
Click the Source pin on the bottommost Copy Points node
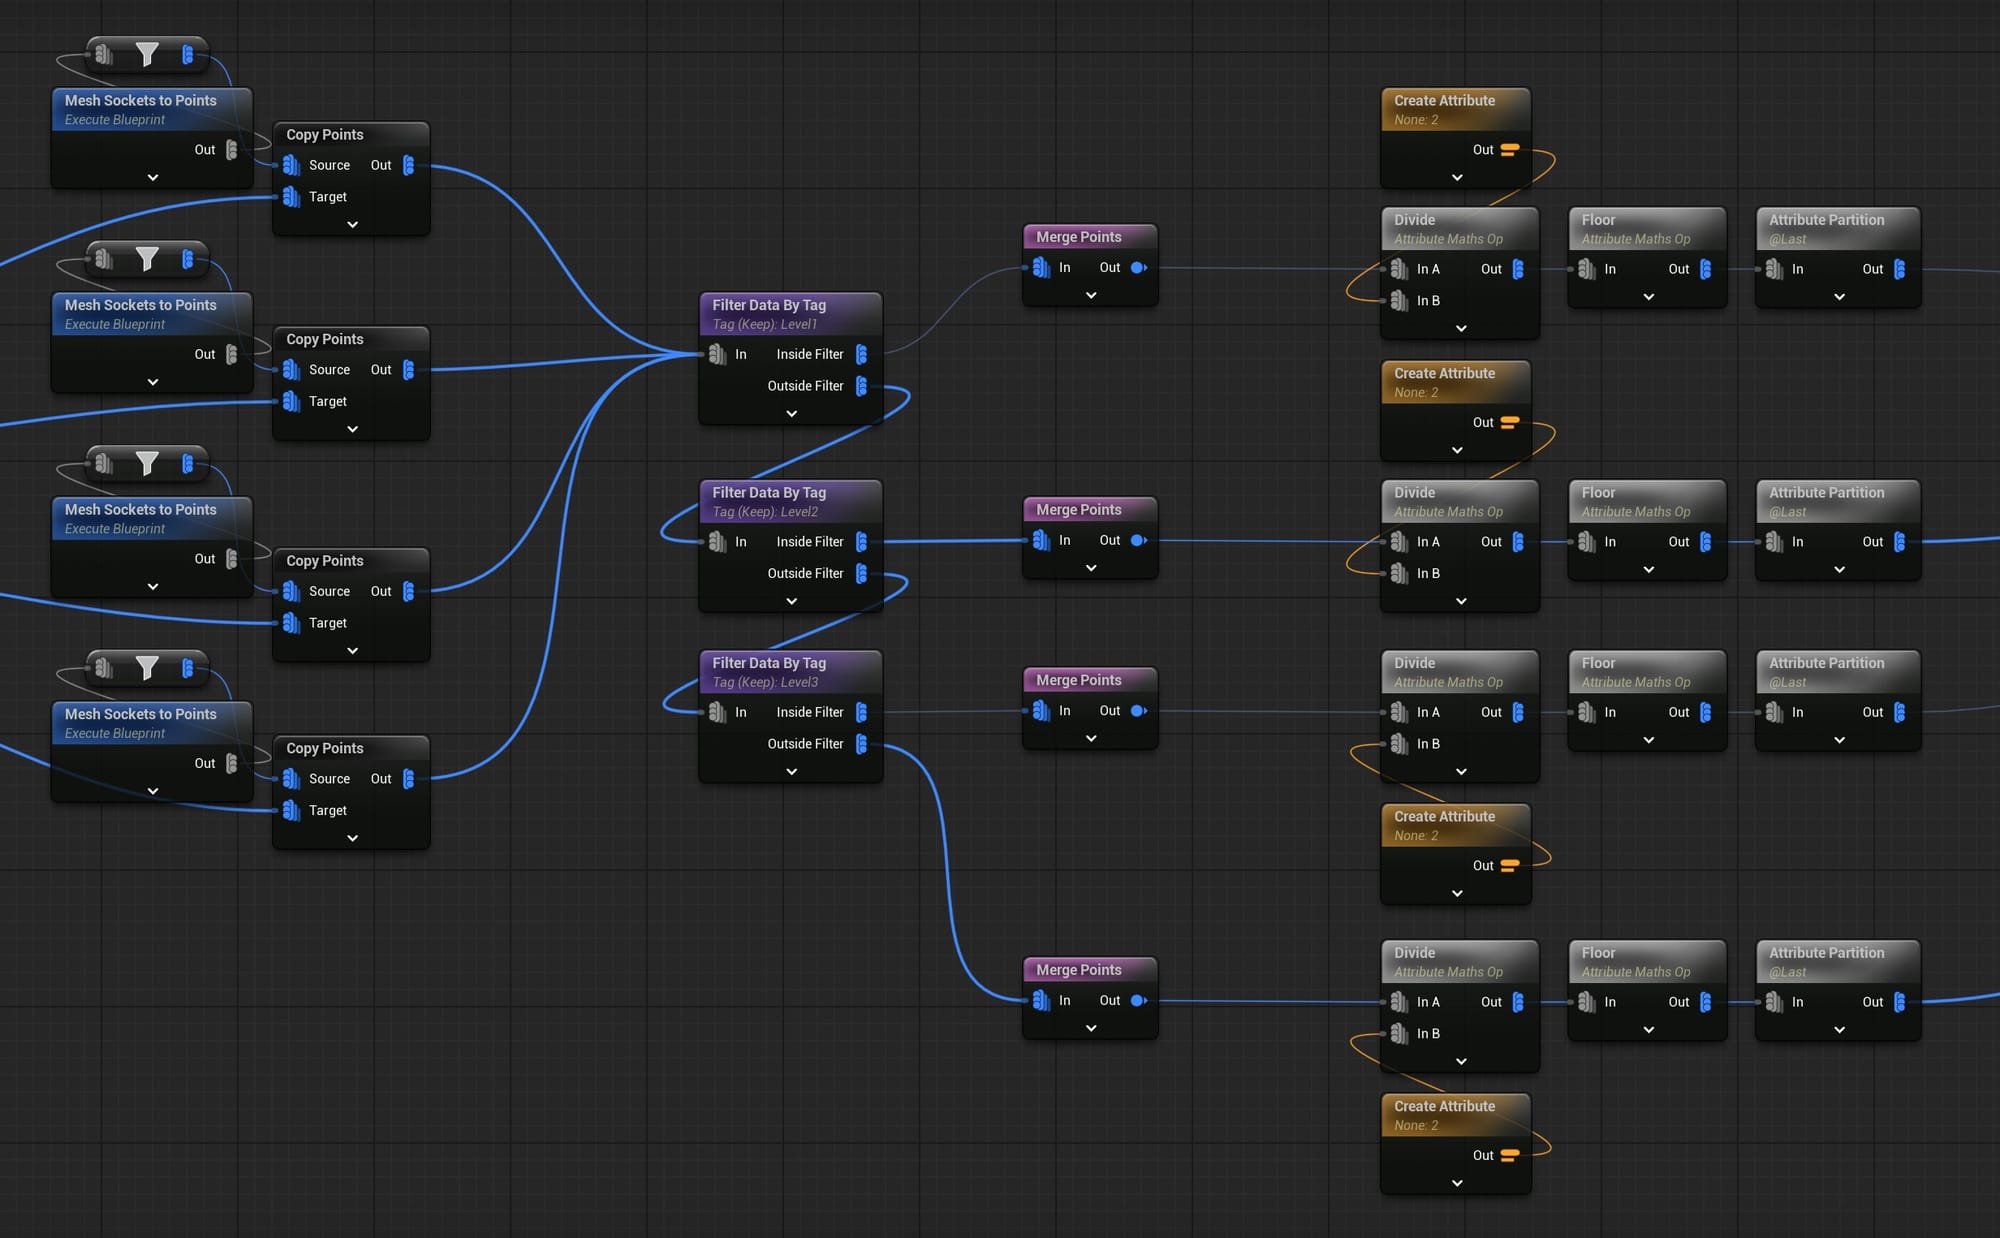[291, 779]
